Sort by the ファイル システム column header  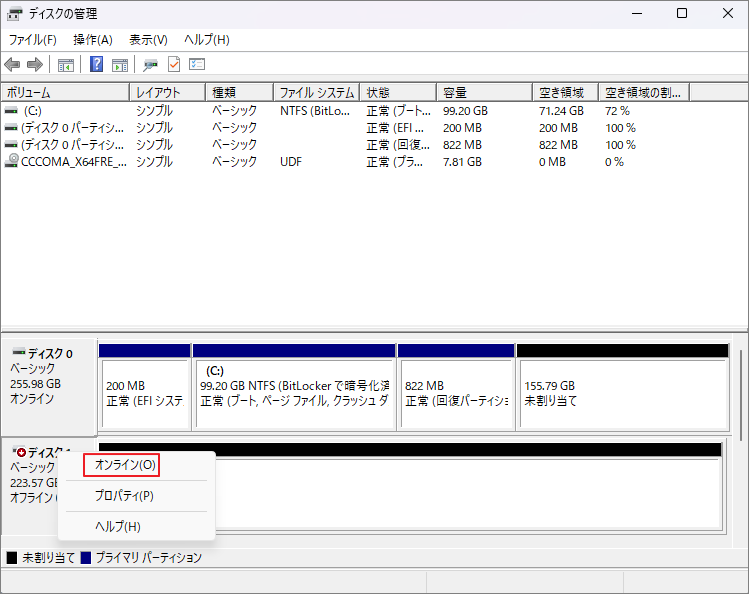316,92
